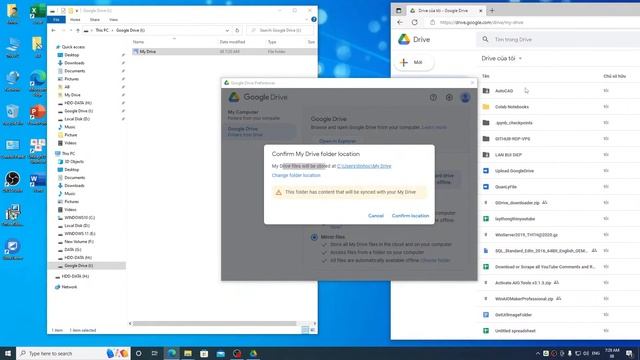Click the Learn more link in Preferences
640x360 pixels.
[x=434, y=127]
